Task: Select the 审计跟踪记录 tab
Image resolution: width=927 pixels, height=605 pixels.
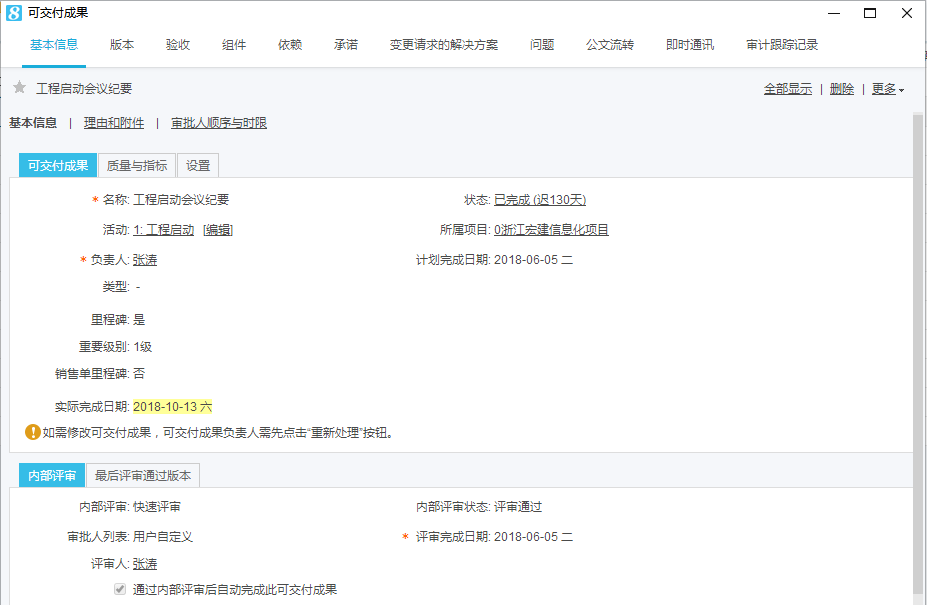Action: pos(782,45)
